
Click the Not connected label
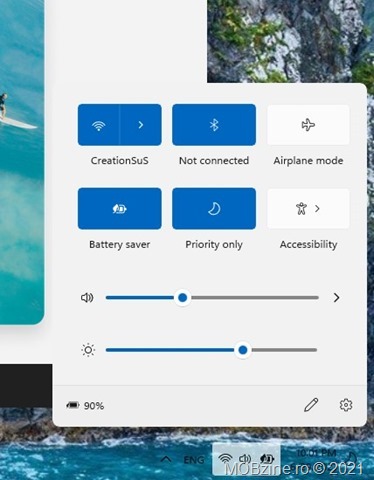[x=214, y=161]
